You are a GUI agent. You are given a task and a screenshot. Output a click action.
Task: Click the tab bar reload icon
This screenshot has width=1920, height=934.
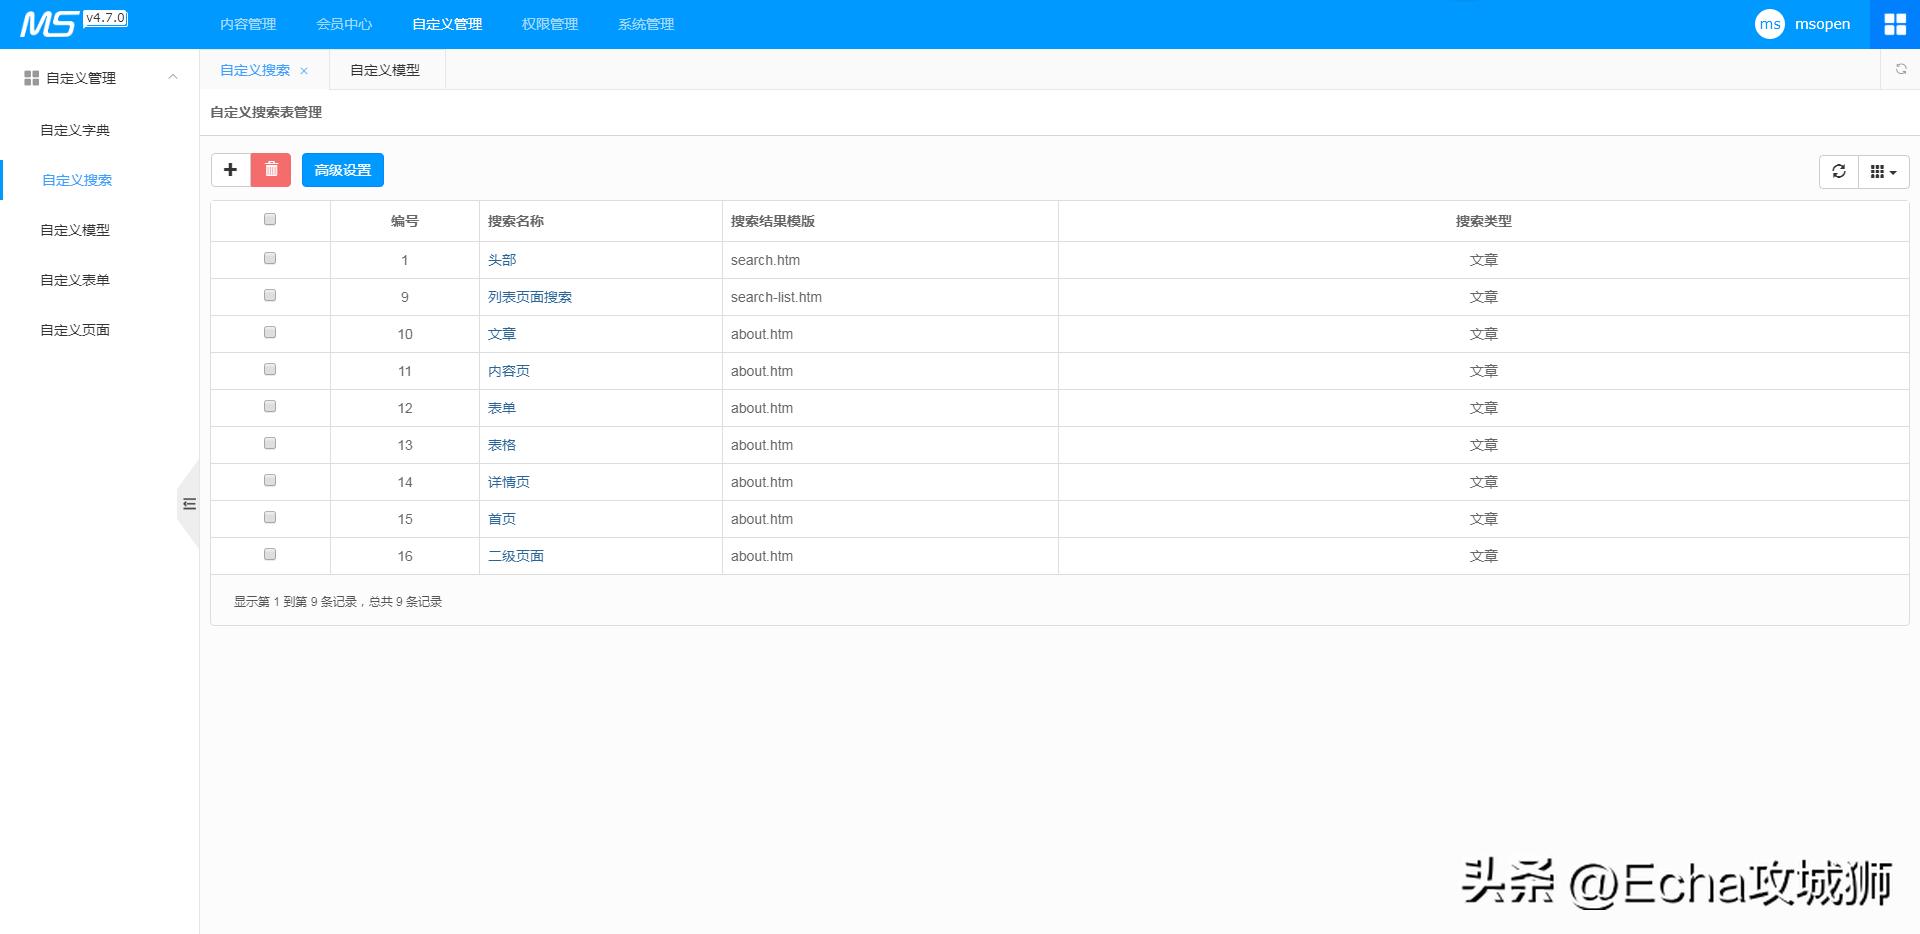(1900, 70)
